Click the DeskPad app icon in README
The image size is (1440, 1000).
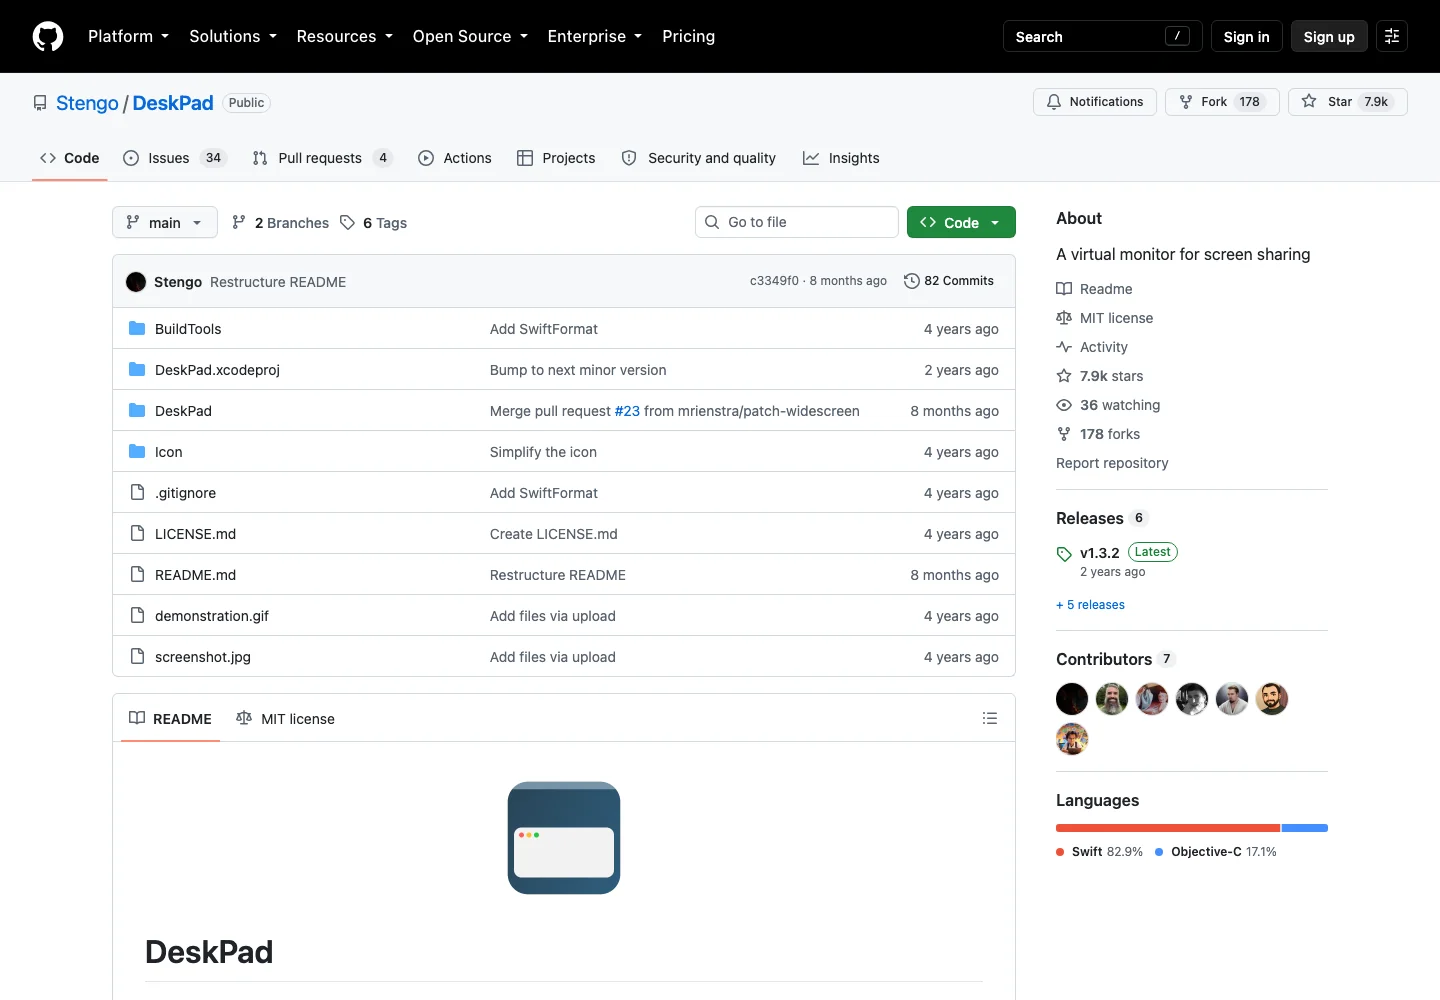point(564,838)
